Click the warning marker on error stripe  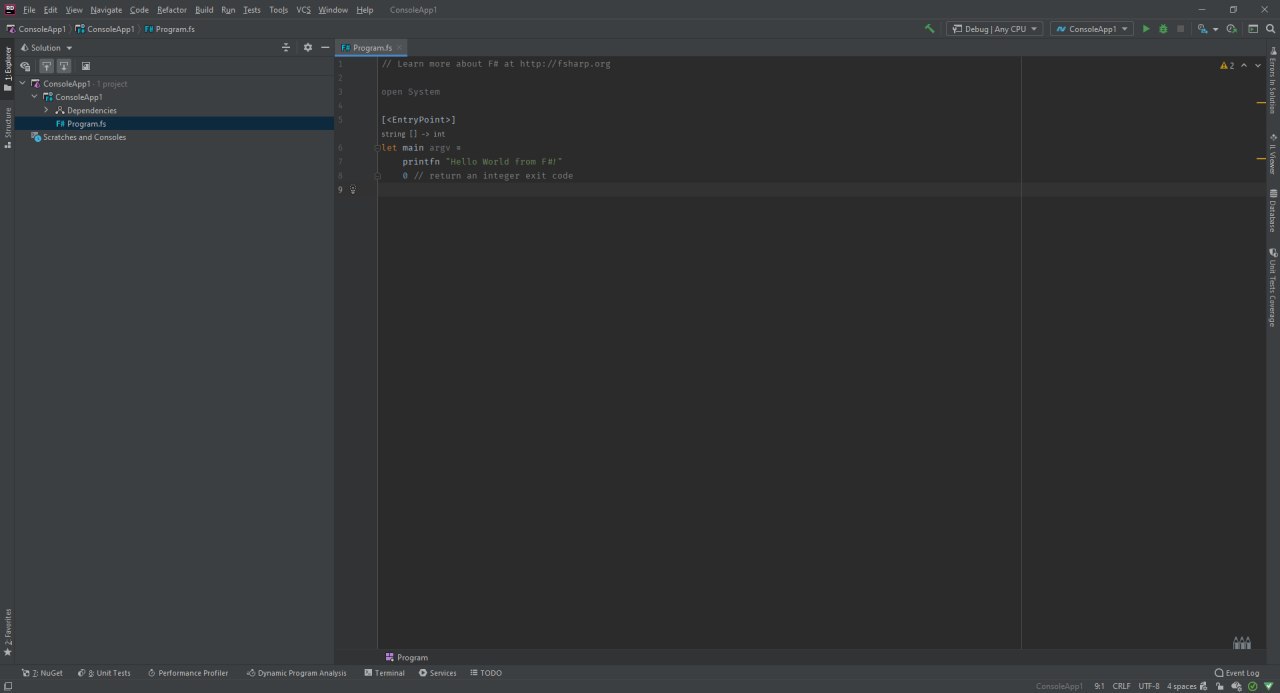(1261, 103)
